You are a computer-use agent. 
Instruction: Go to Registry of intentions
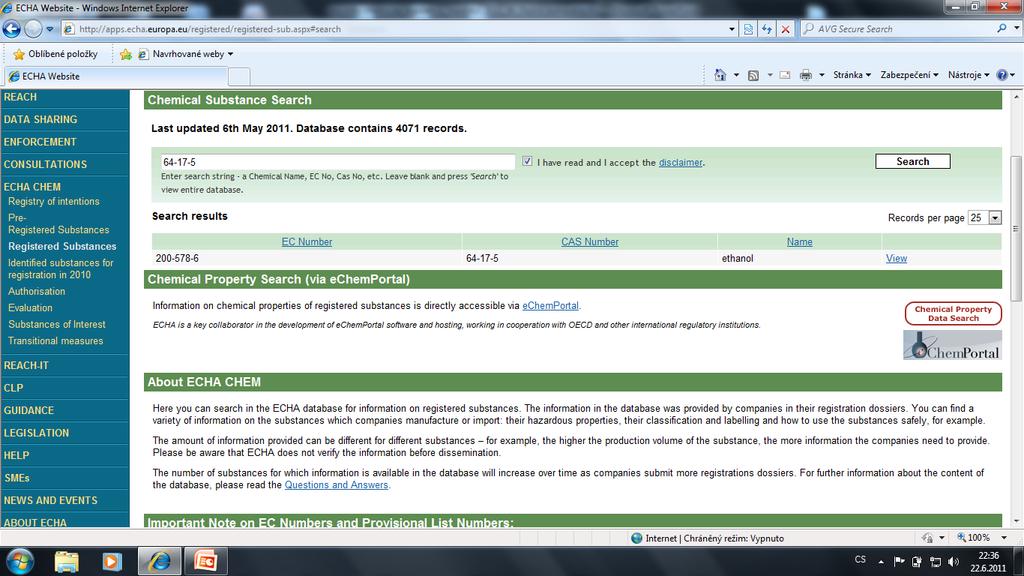54,202
